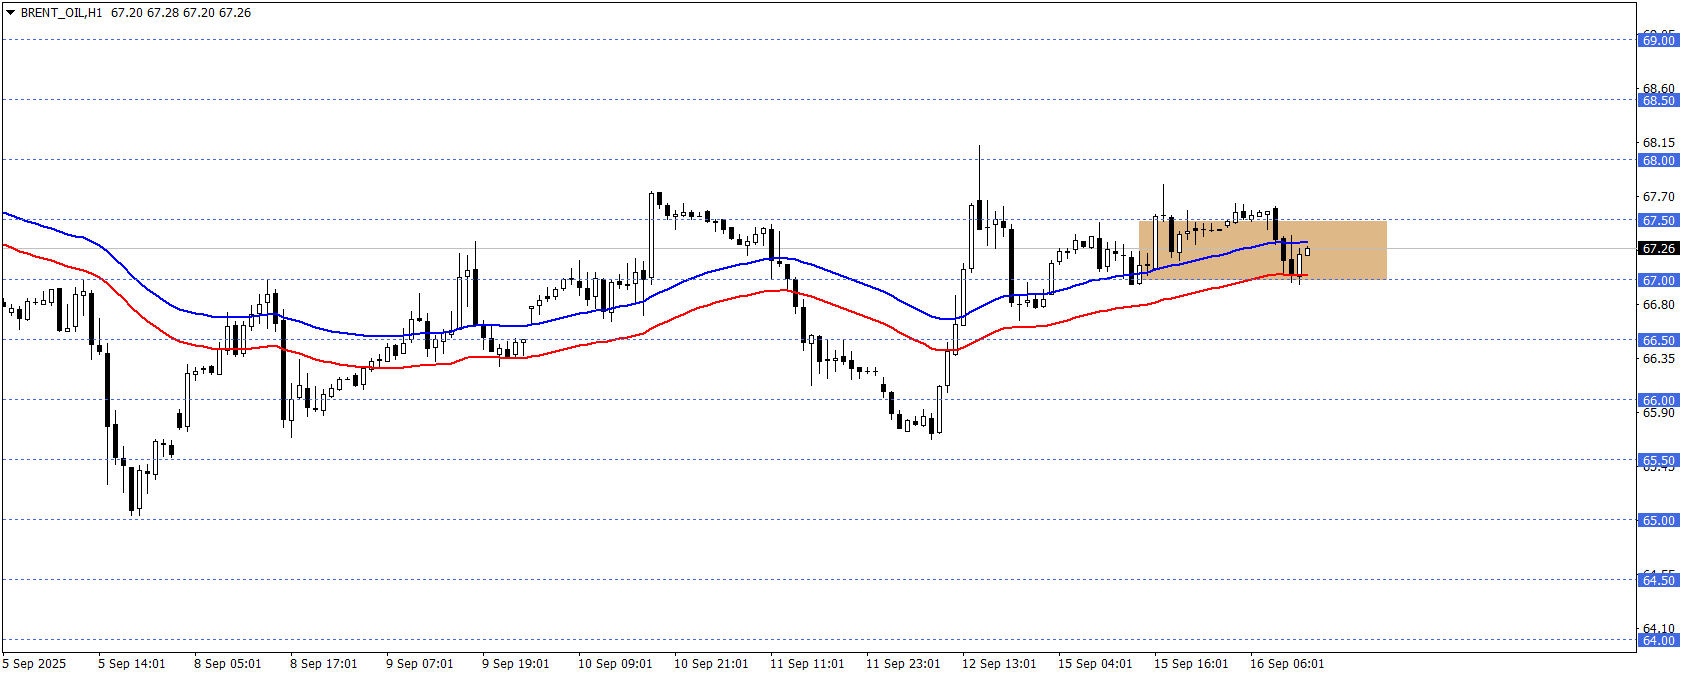1686x676 pixels.
Task: Click the 10 Sep 09:01 time label
Action: [x=615, y=664]
